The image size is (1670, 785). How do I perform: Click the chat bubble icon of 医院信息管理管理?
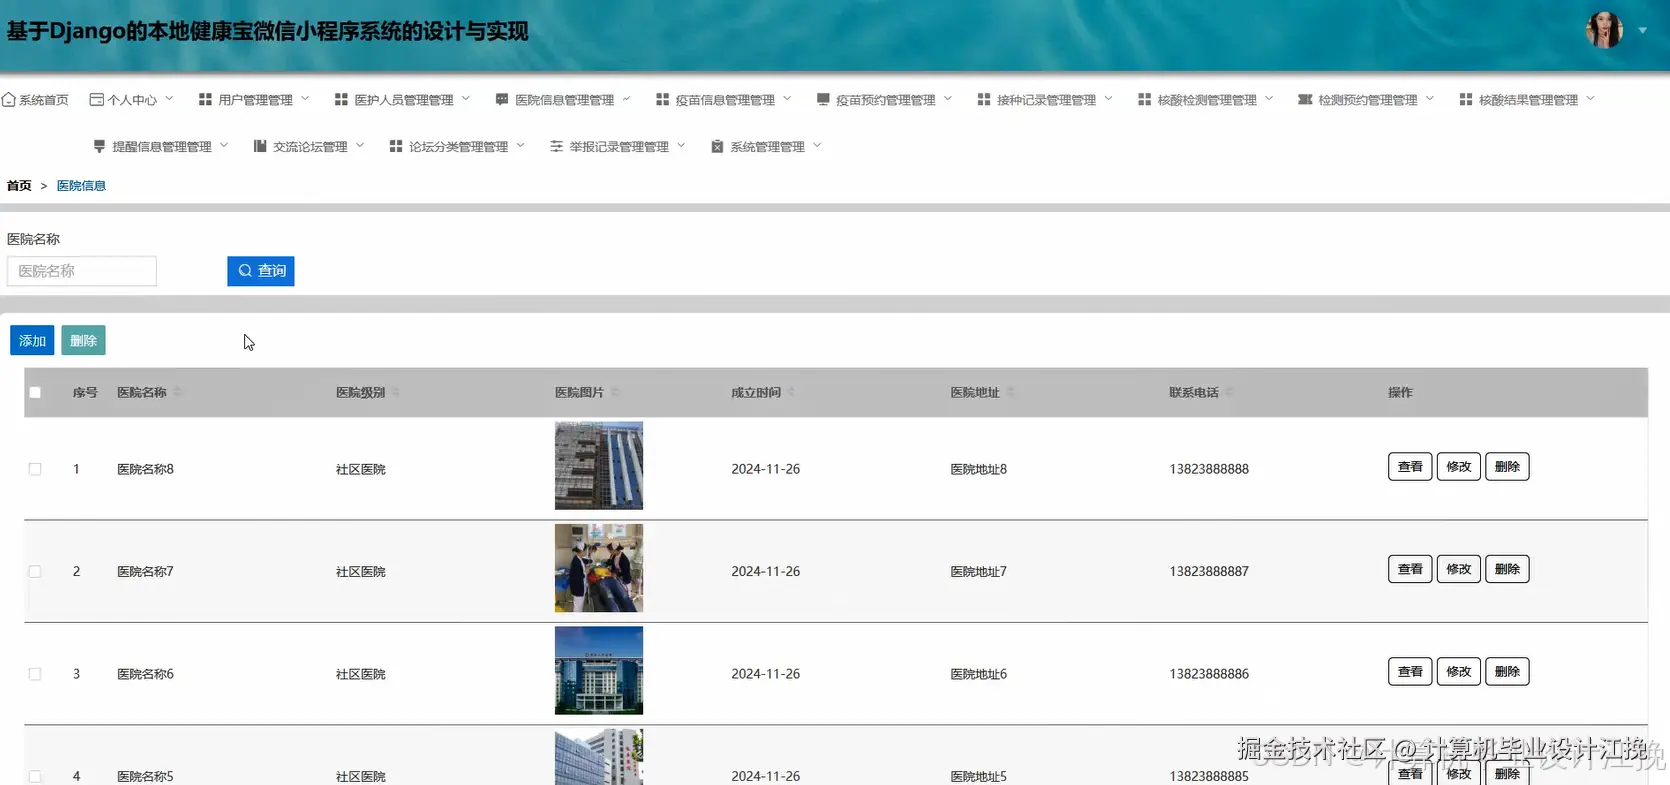502,100
